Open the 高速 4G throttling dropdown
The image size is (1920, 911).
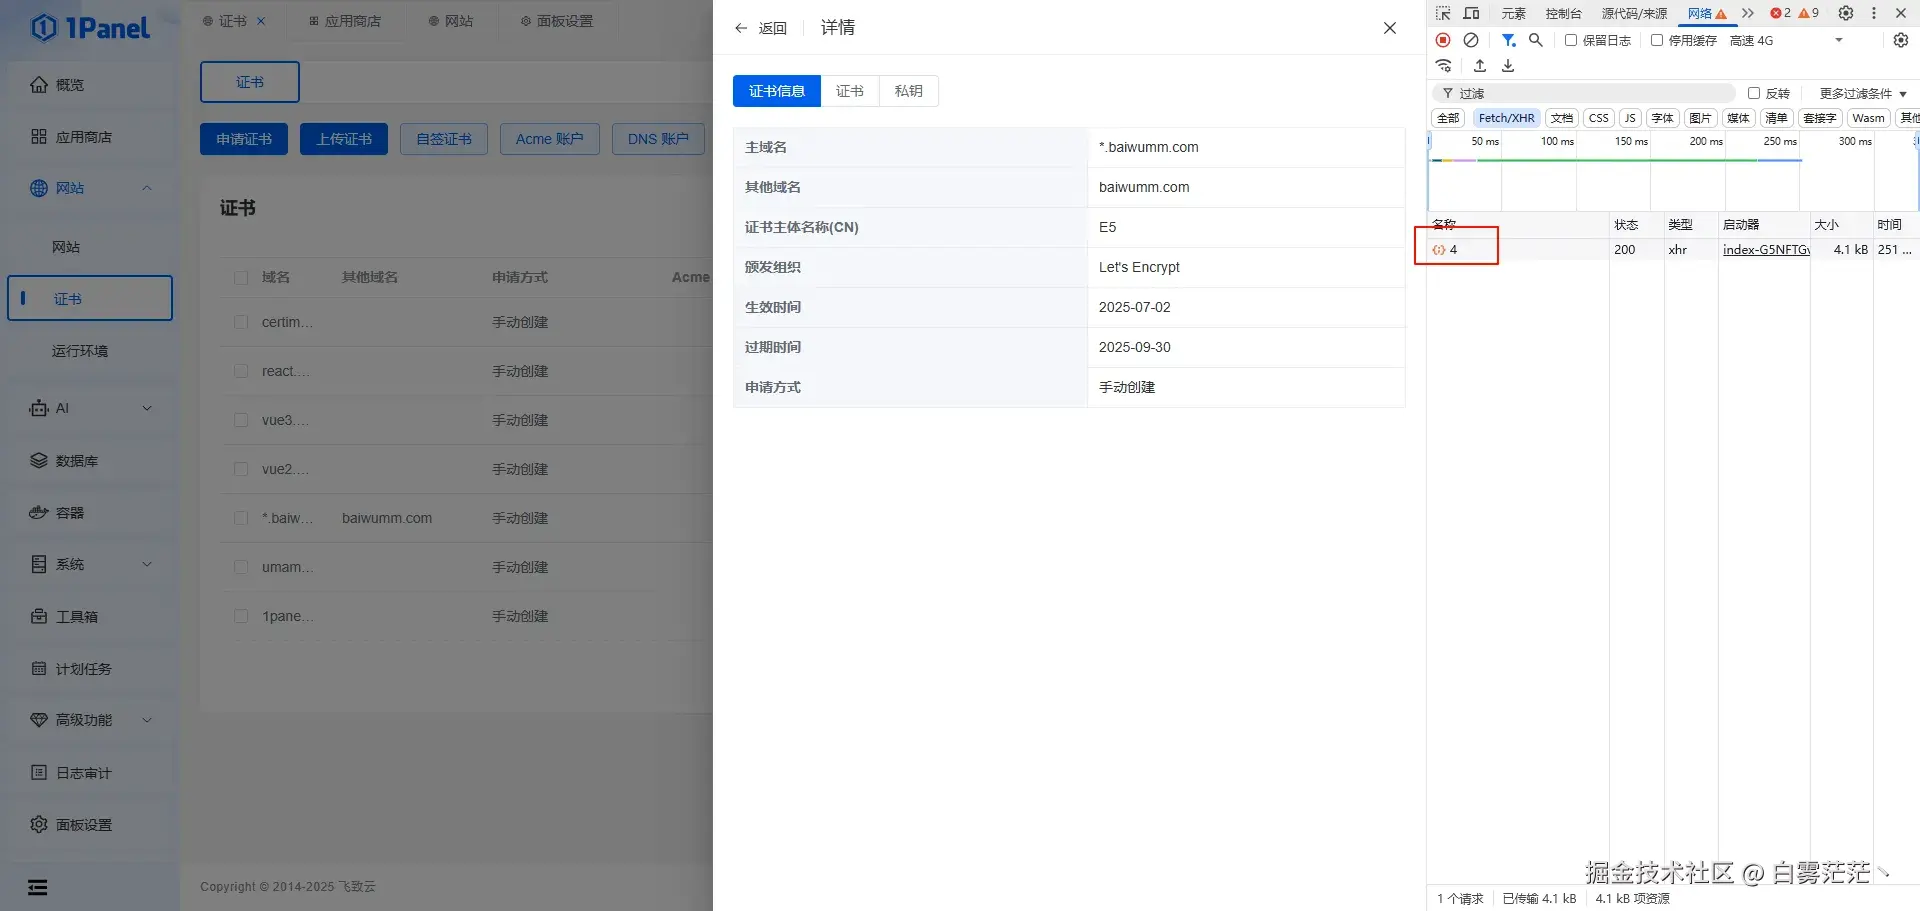1786,40
